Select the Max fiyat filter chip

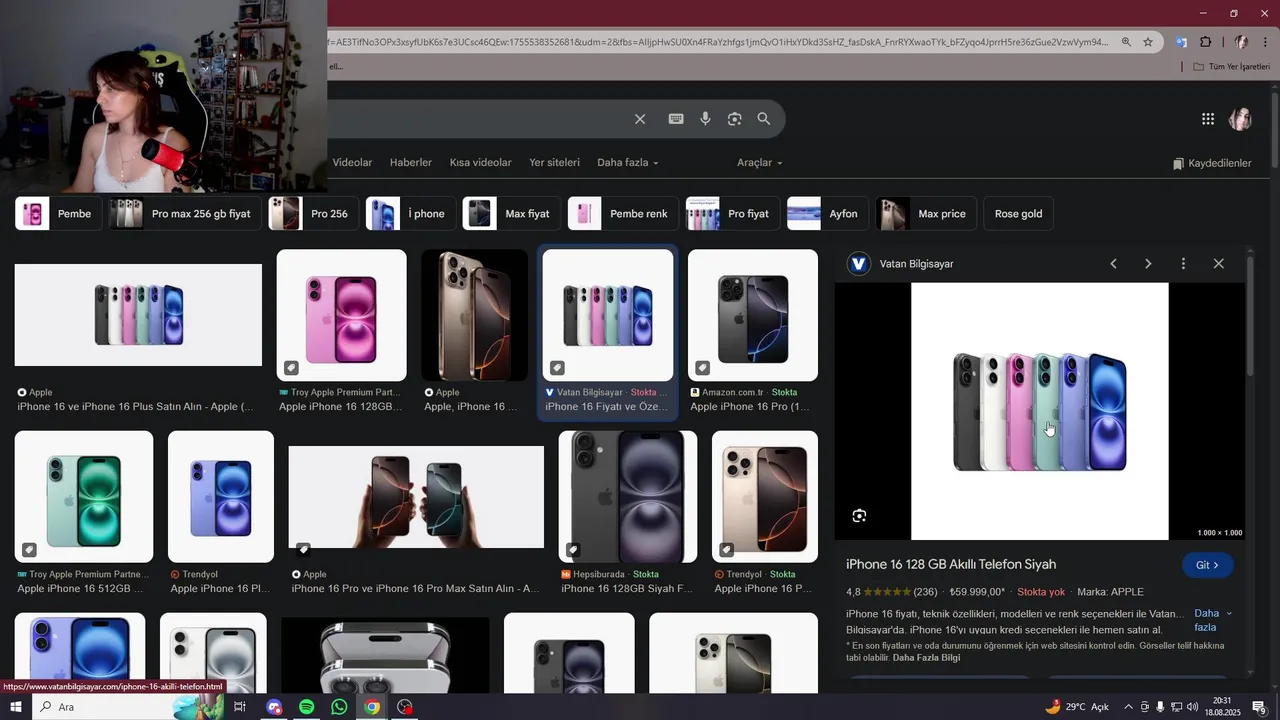(x=512, y=214)
